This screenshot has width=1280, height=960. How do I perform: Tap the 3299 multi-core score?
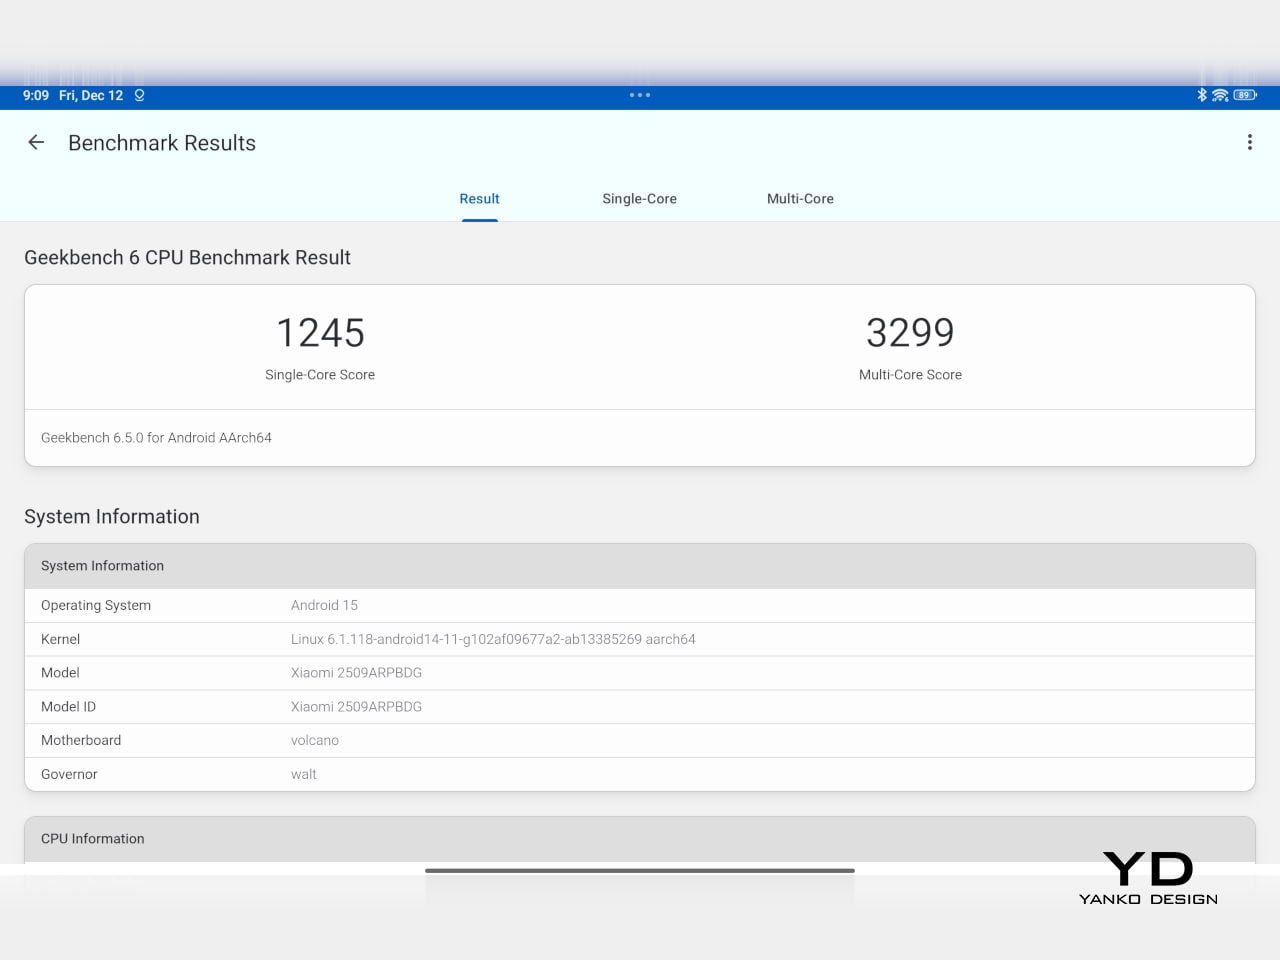point(910,333)
